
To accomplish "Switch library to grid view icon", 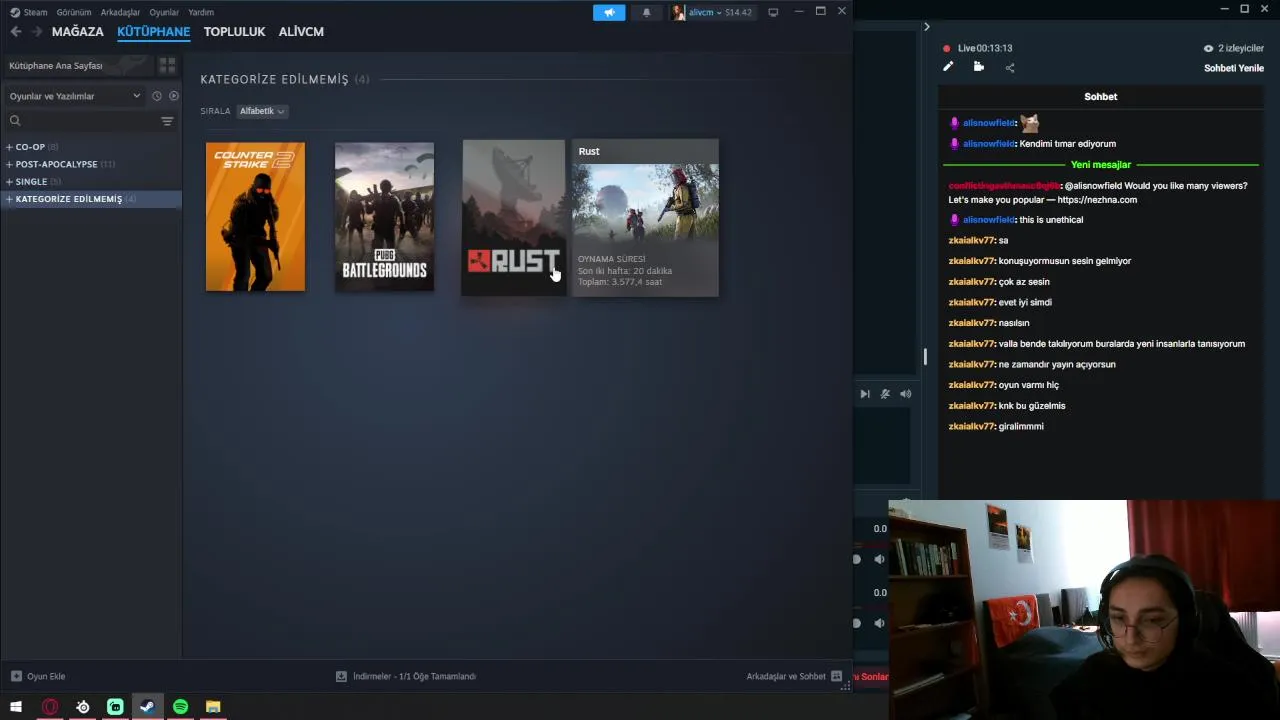I will pyautogui.click(x=167, y=65).
